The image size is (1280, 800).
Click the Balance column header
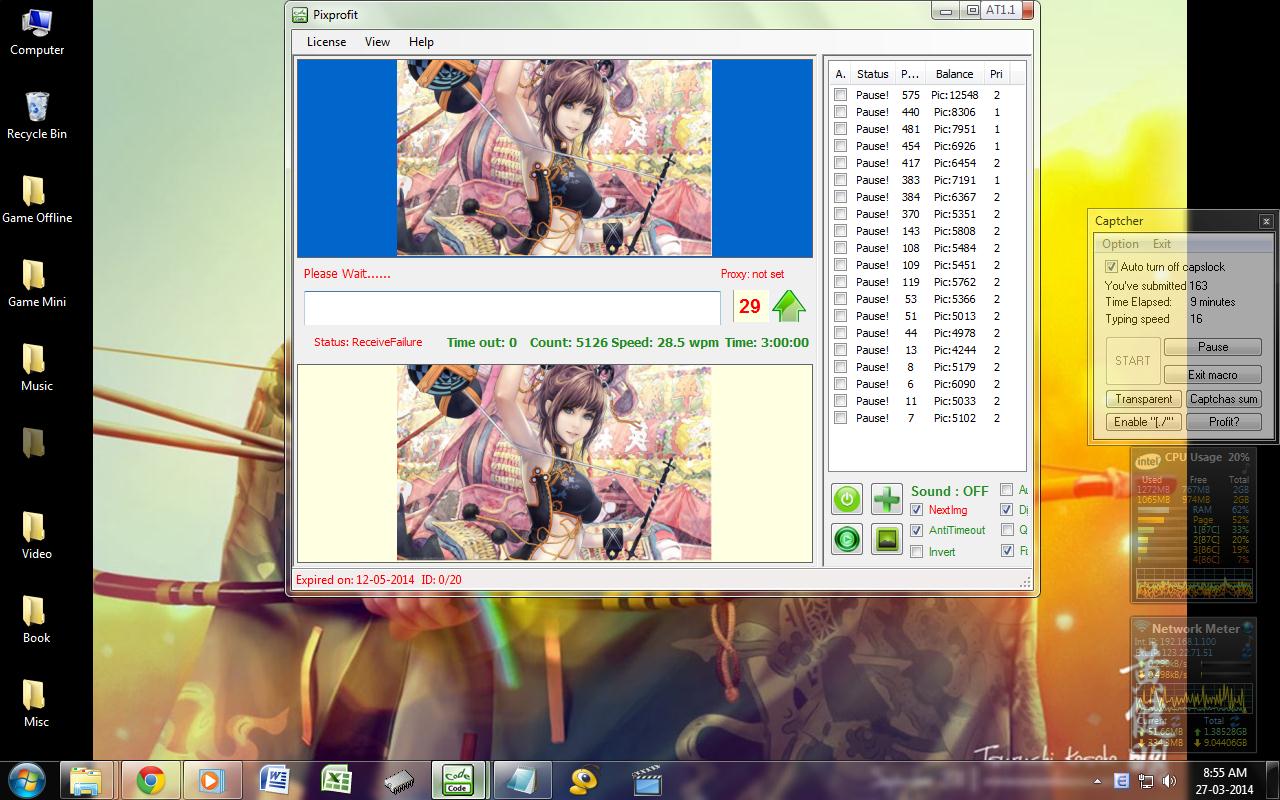click(954, 74)
